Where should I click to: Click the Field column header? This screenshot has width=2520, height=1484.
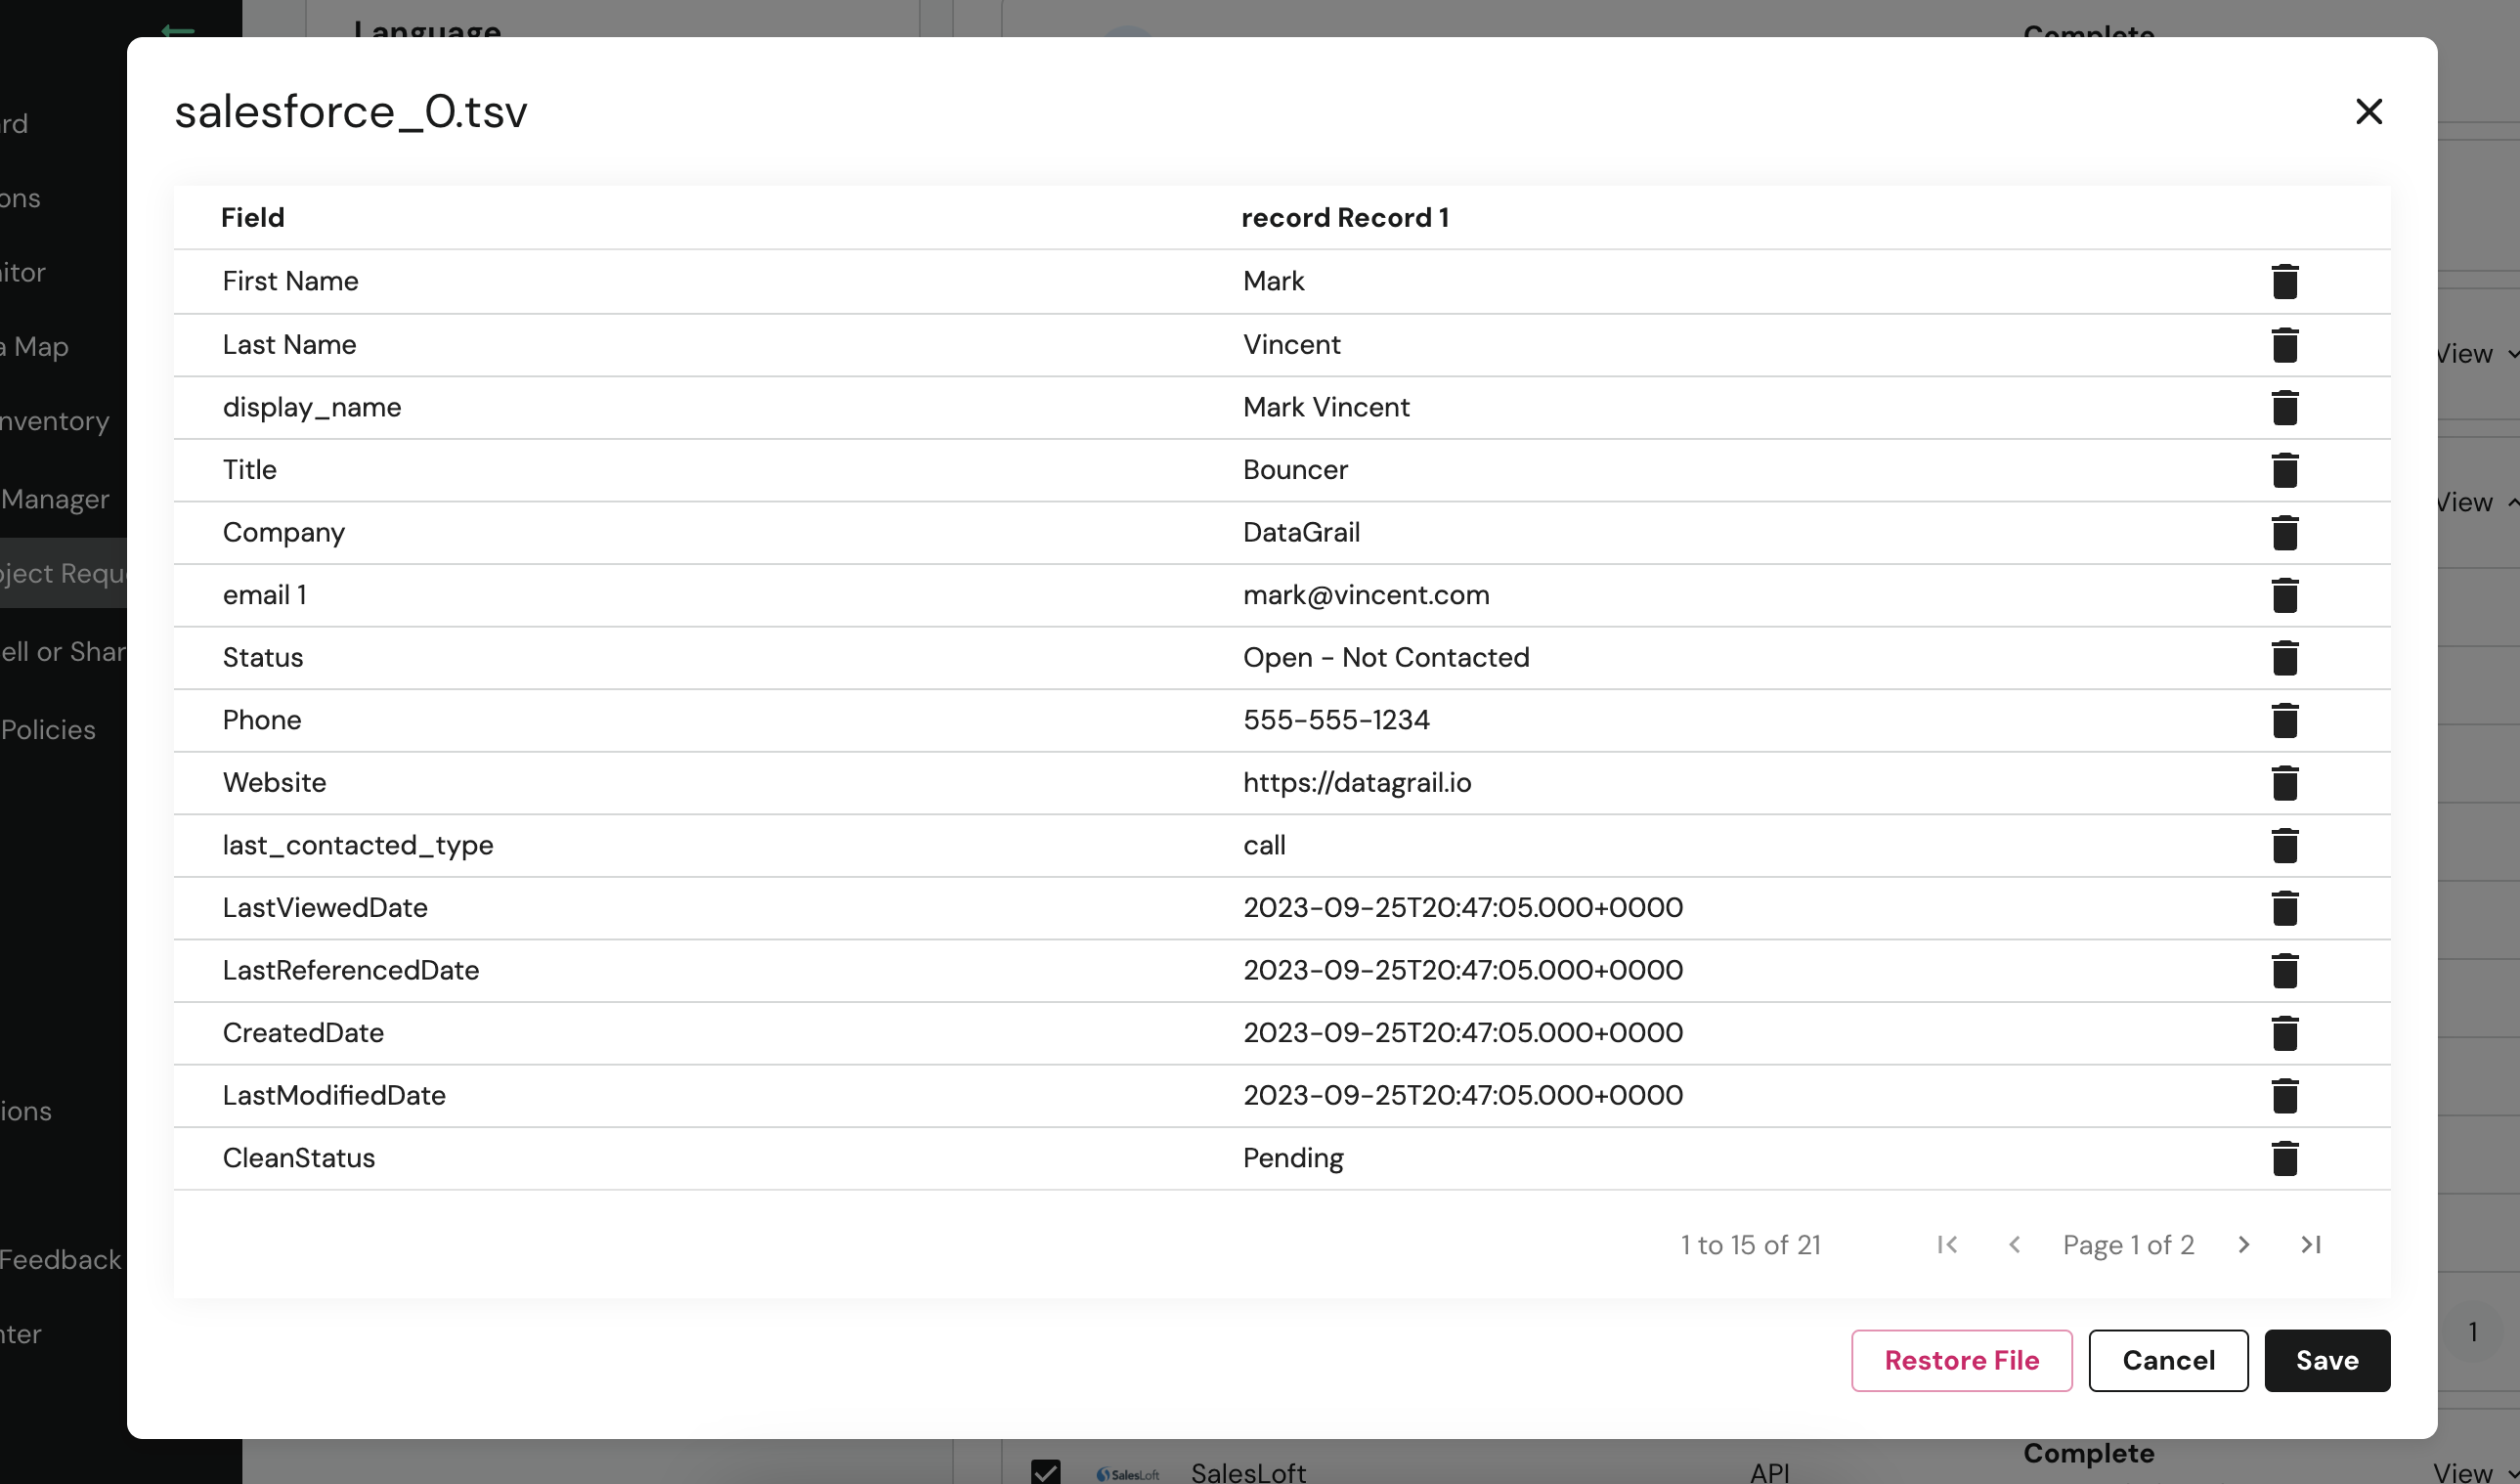coord(253,218)
